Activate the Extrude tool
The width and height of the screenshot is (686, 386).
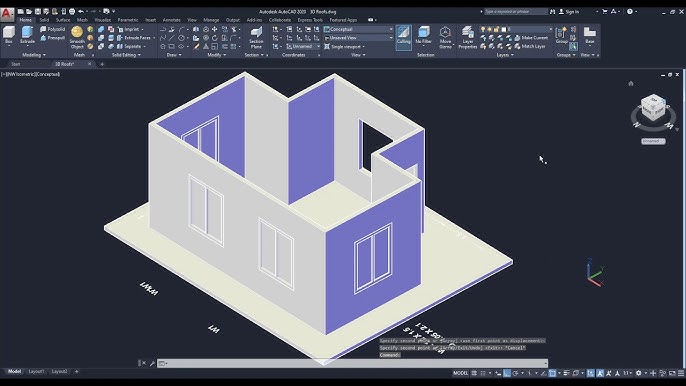click(27, 35)
